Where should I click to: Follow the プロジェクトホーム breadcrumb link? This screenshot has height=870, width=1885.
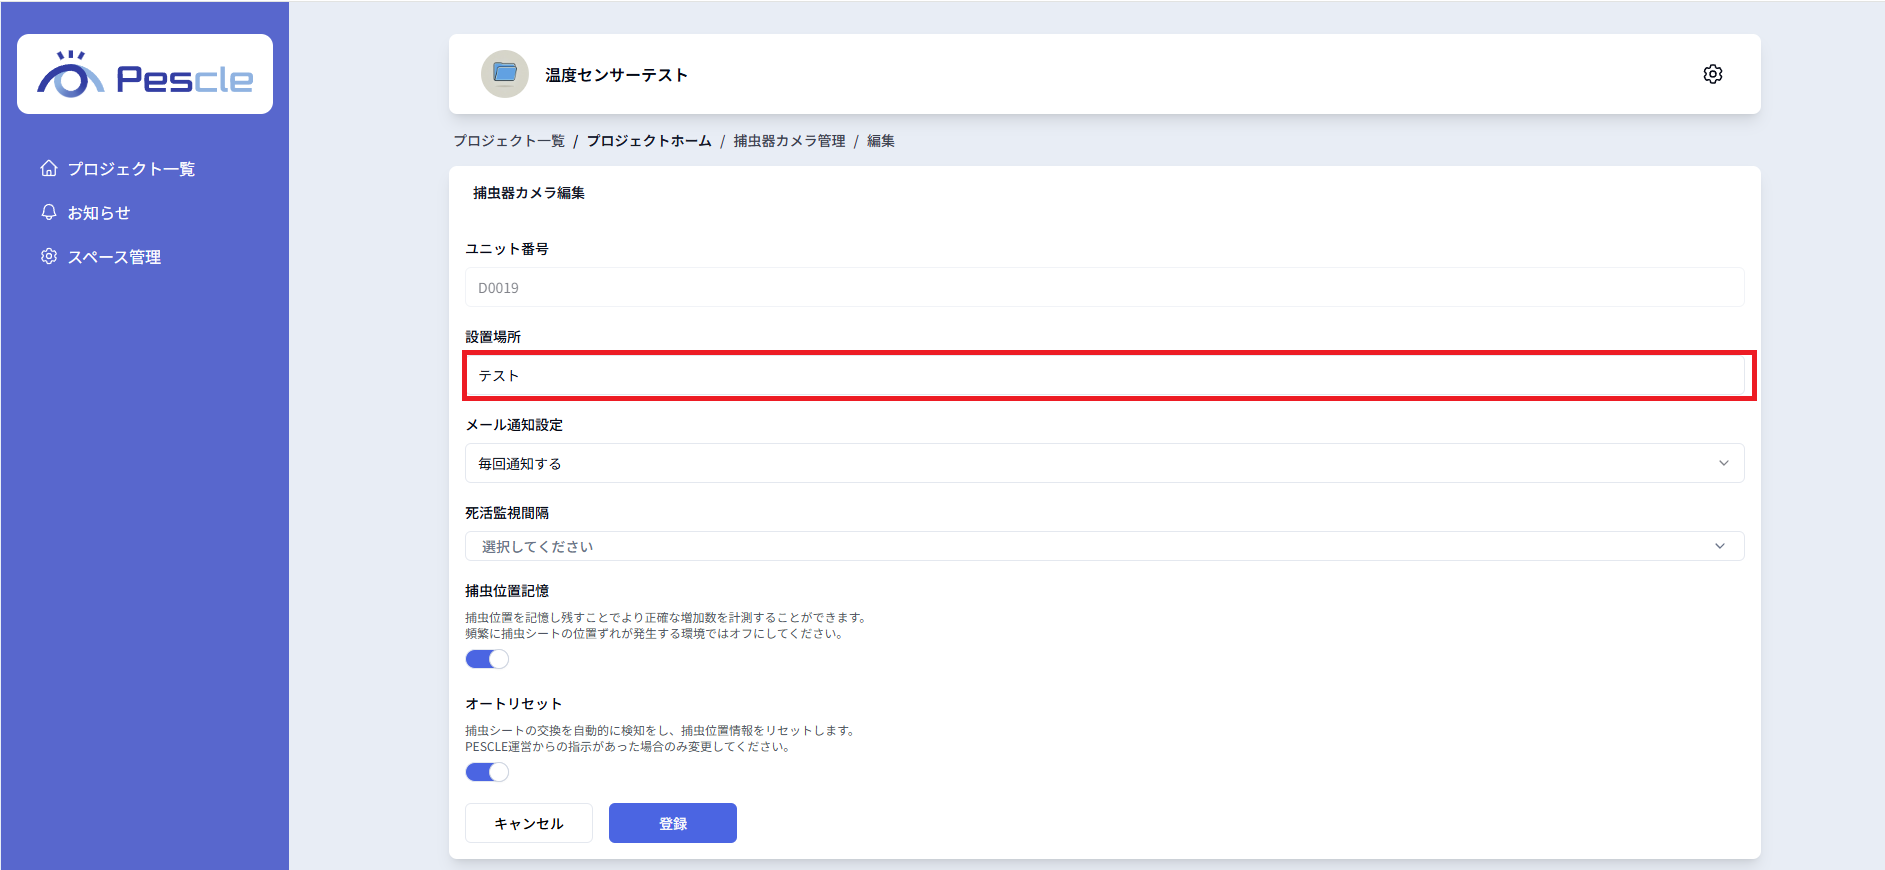pyautogui.click(x=649, y=141)
